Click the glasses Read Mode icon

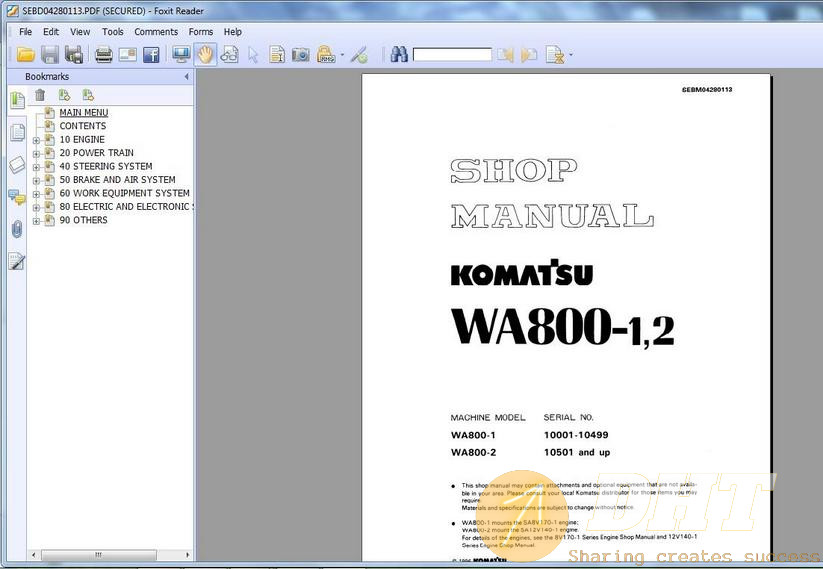pos(229,54)
